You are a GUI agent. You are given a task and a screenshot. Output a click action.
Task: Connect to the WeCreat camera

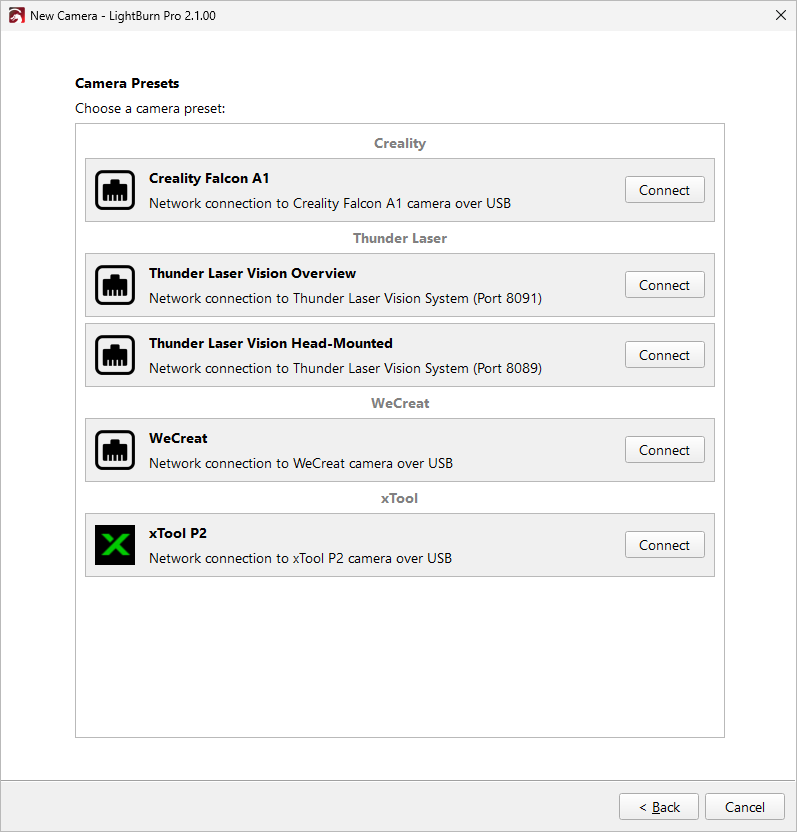tap(664, 450)
